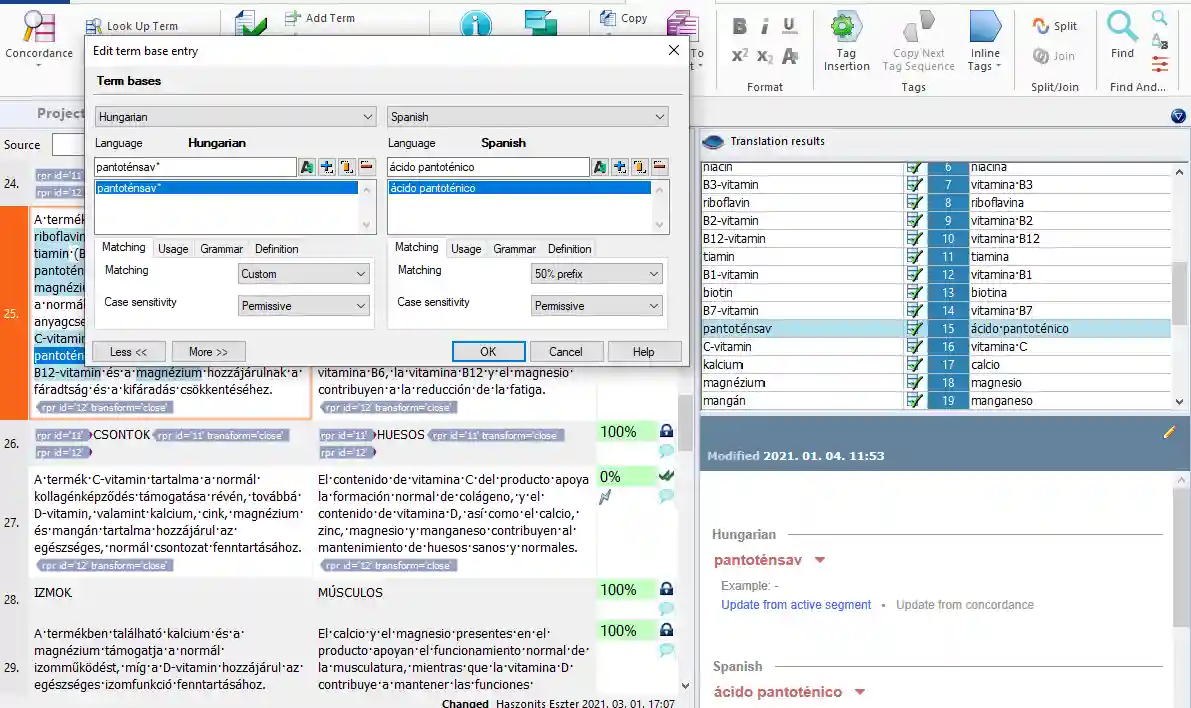
Task: Toggle Italic formatting in Format group
Action: coord(765,27)
